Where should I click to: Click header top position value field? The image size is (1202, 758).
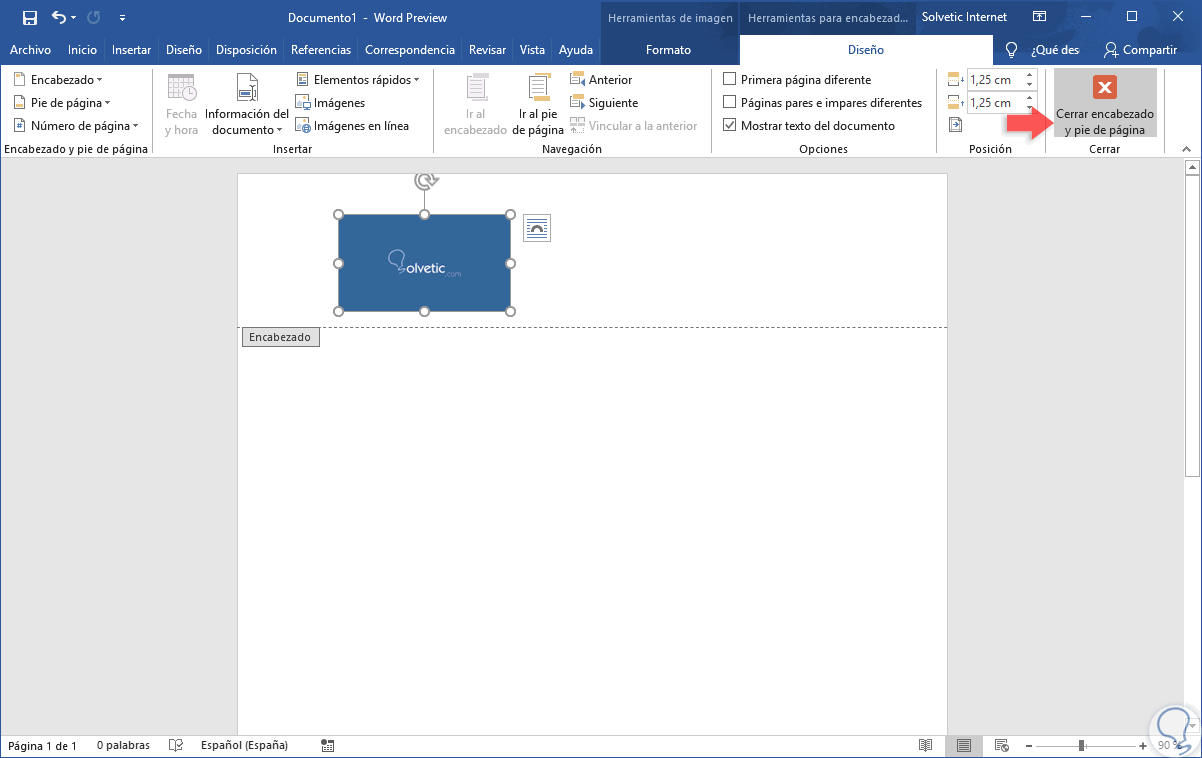(995, 79)
